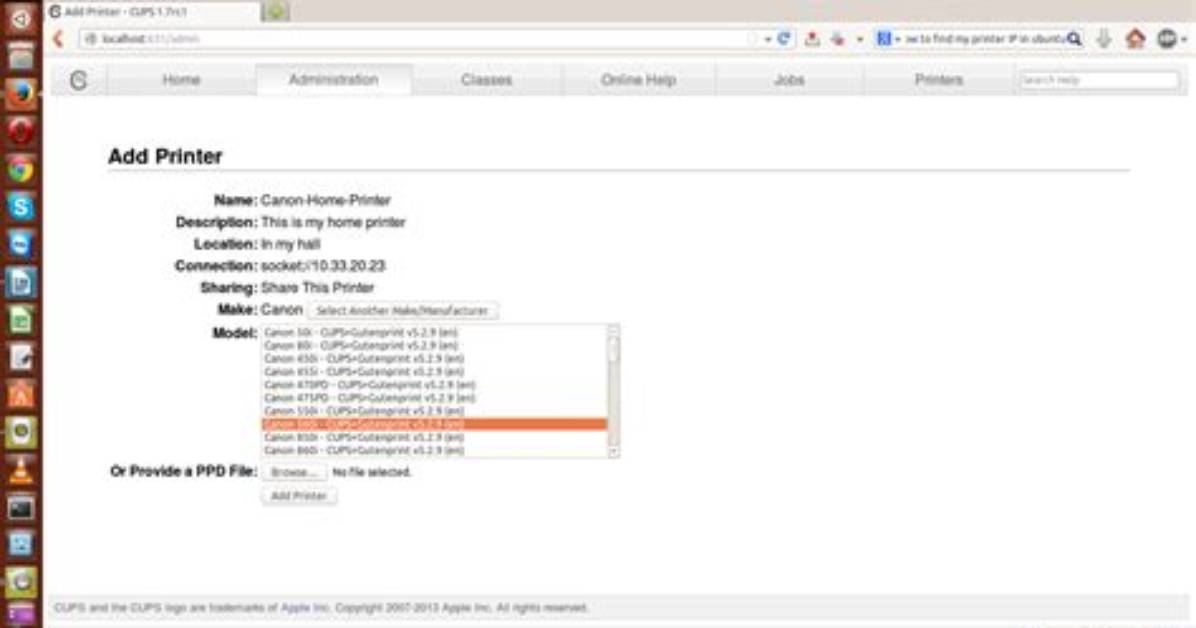This screenshot has width=1196, height=628.
Task: Switch to the Administration tab
Action: click(x=333, y=80)
